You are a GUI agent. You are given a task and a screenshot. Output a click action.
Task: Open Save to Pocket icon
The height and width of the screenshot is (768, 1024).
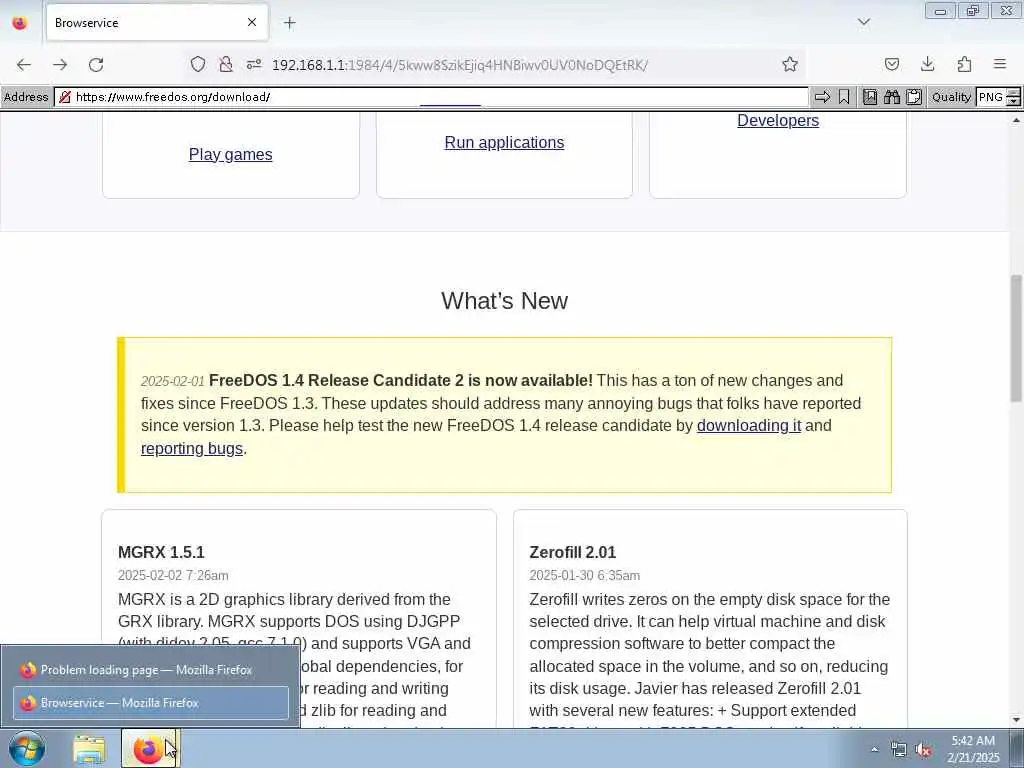(x=891, y=64)
